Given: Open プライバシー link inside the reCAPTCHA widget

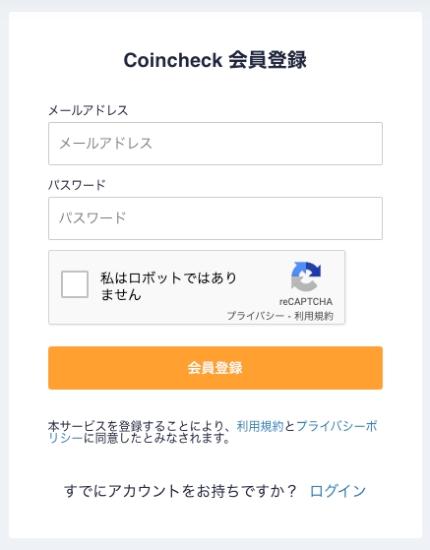Looking at the screenshot, I should tap(255, 316).
